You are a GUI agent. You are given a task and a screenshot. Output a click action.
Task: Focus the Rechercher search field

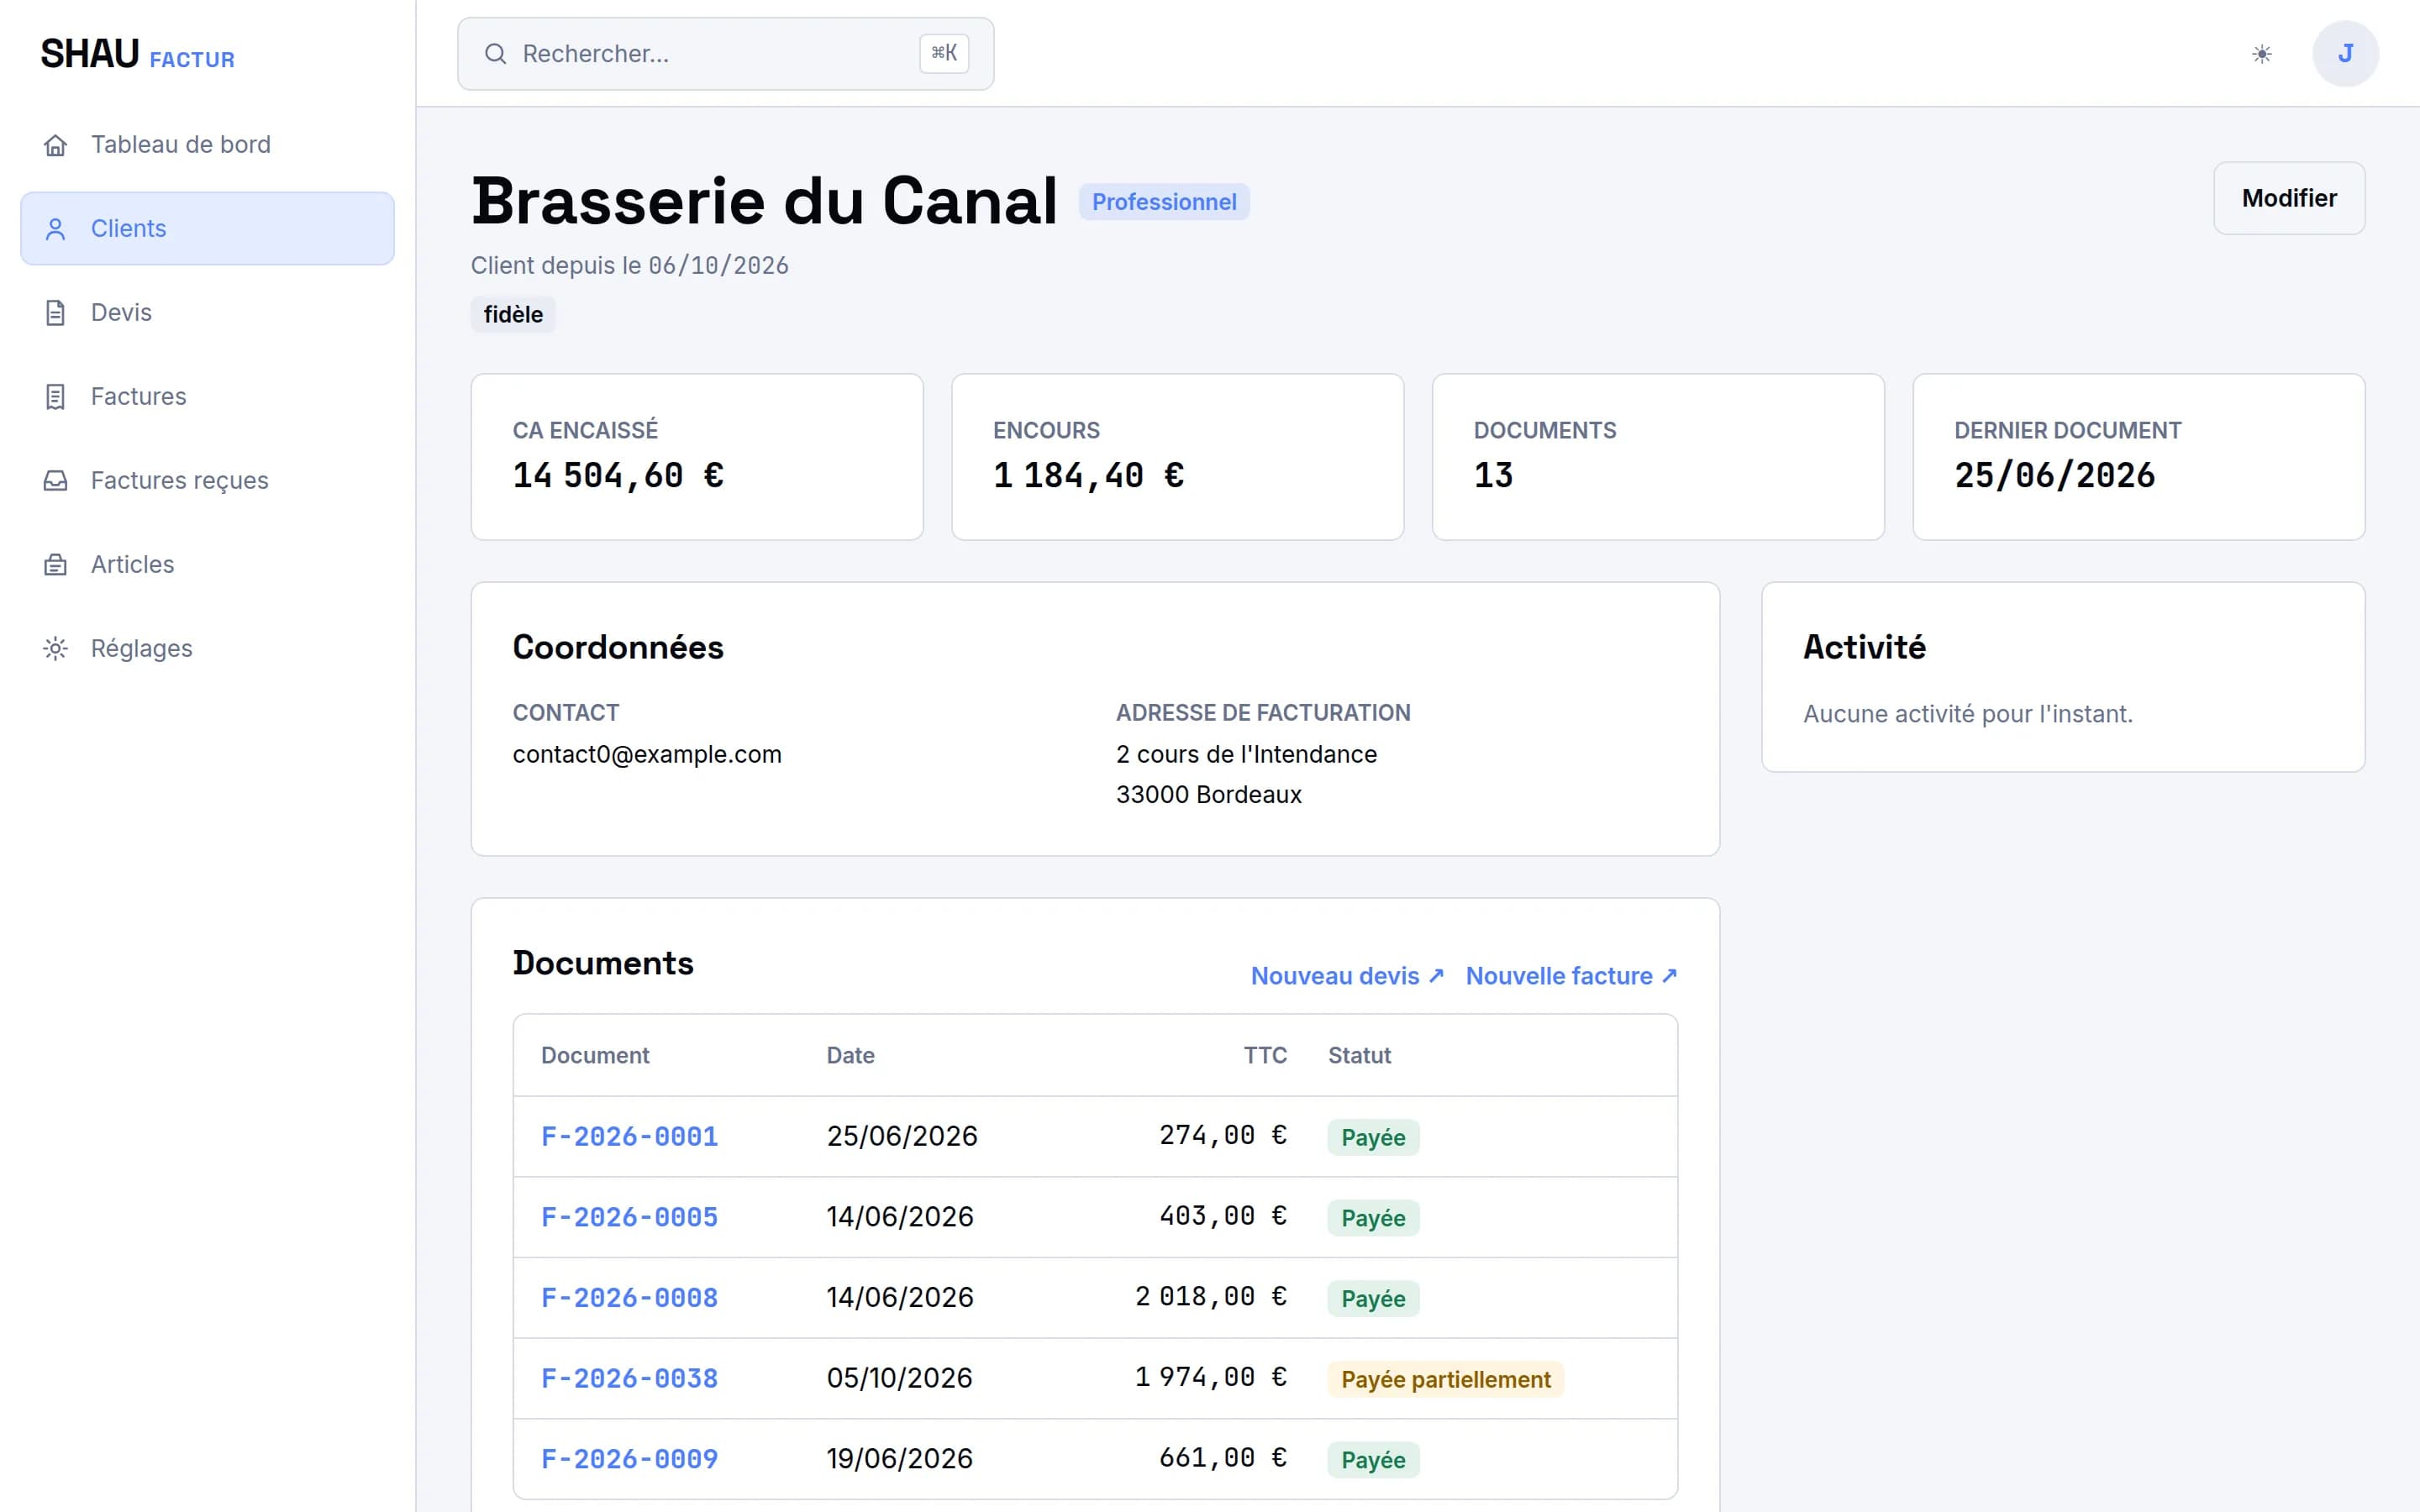click(x=725, y=54)
